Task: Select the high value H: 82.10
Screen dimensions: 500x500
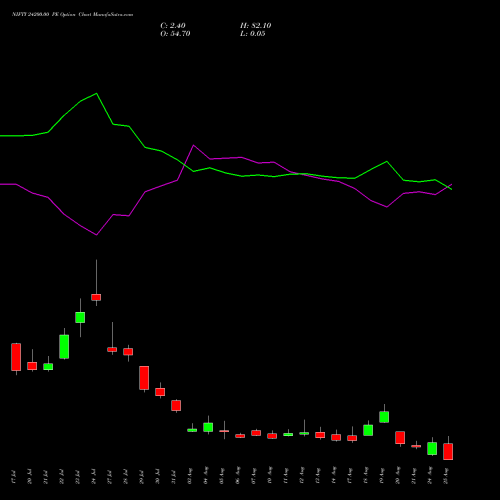Action: (x=256, y=26)
